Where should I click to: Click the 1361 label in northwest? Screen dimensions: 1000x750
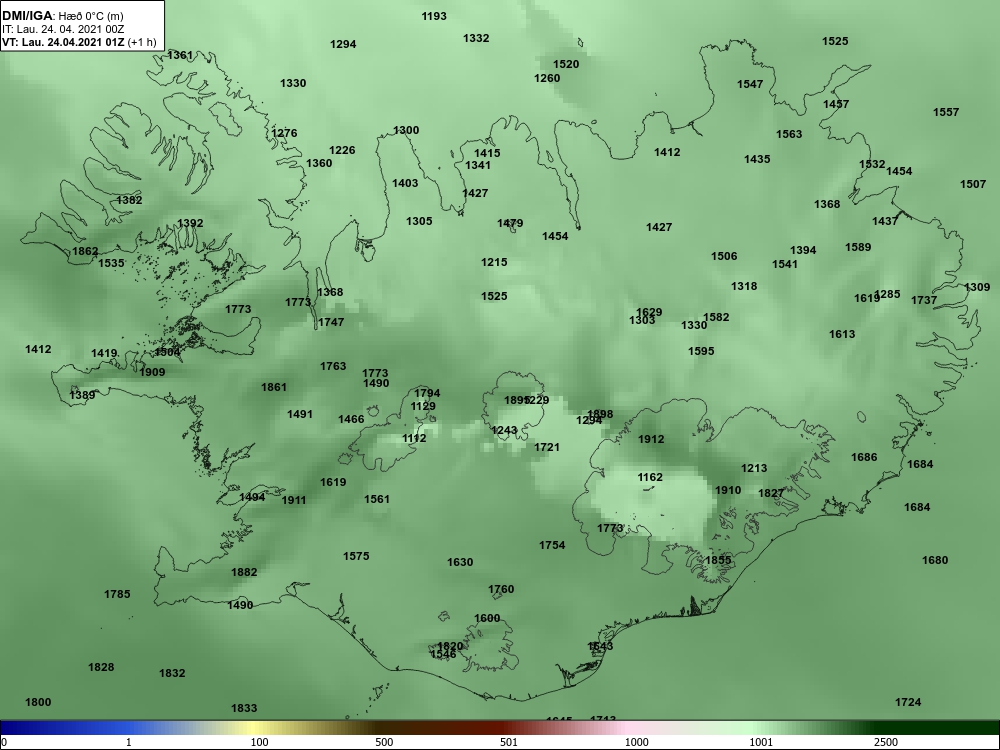click(x=180, y=55)
